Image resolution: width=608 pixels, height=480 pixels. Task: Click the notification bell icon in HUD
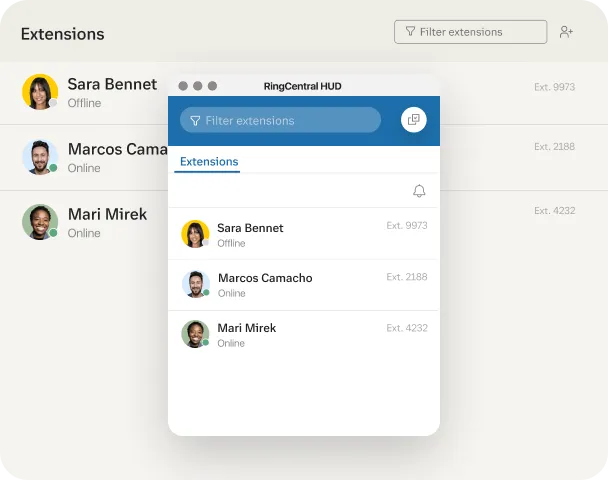(x=419, y=191)
